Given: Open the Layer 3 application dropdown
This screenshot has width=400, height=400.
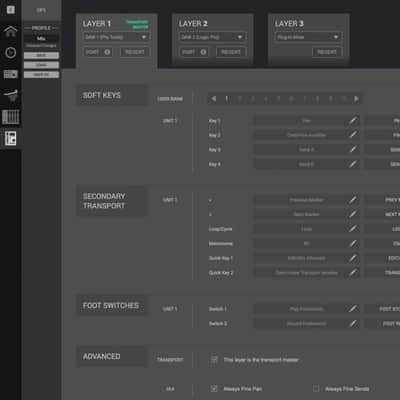Looking at the screenshot, I should pos(308,37).
